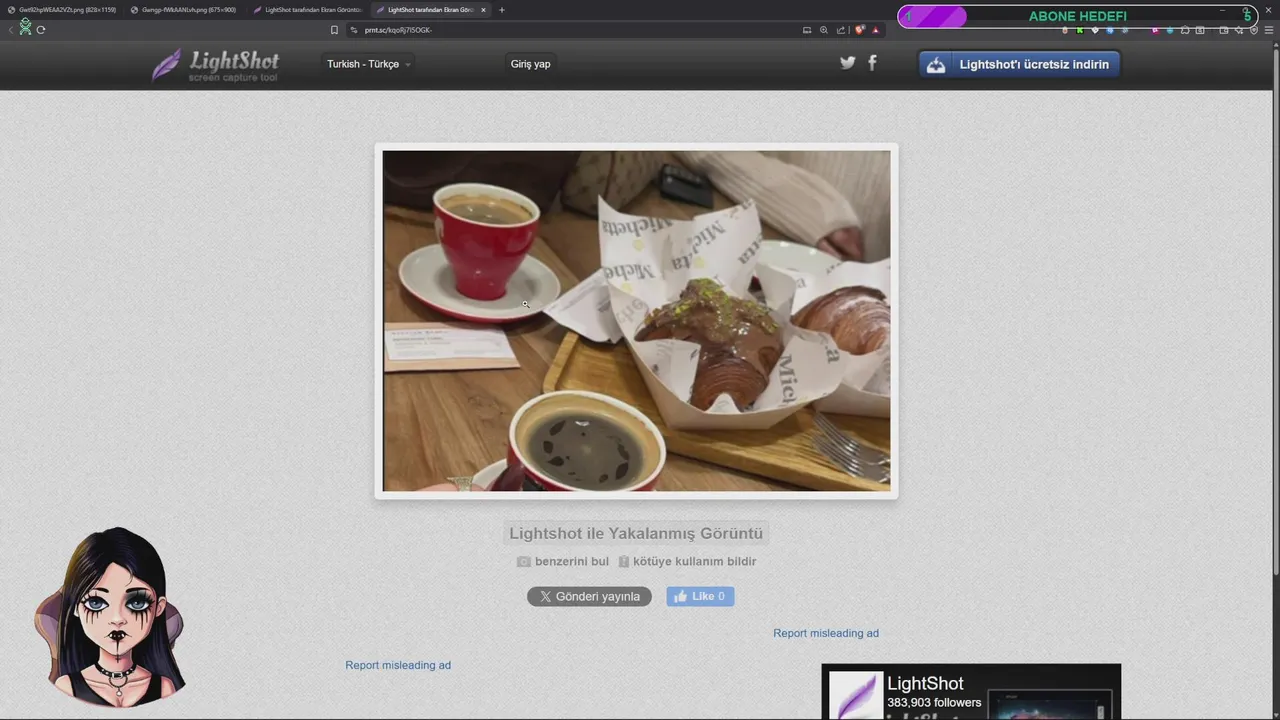Go back with the browser back arrow

[x=11, y=30]
